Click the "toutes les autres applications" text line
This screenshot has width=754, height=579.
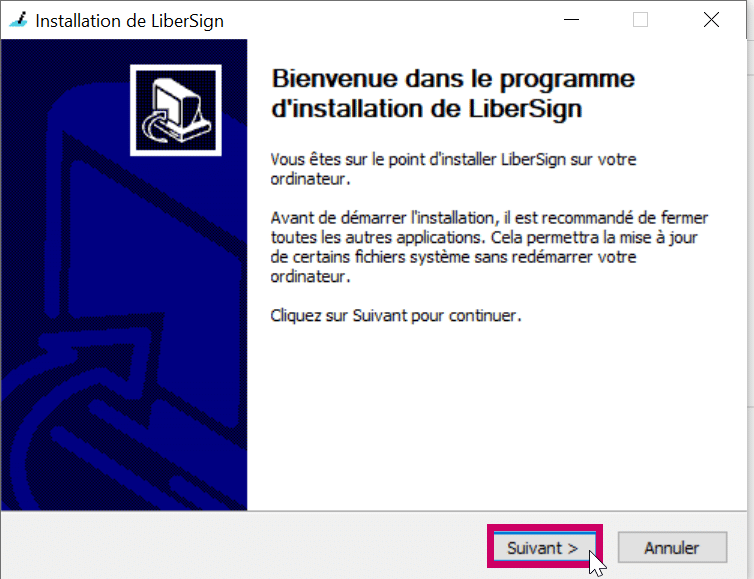pos(484,237)
